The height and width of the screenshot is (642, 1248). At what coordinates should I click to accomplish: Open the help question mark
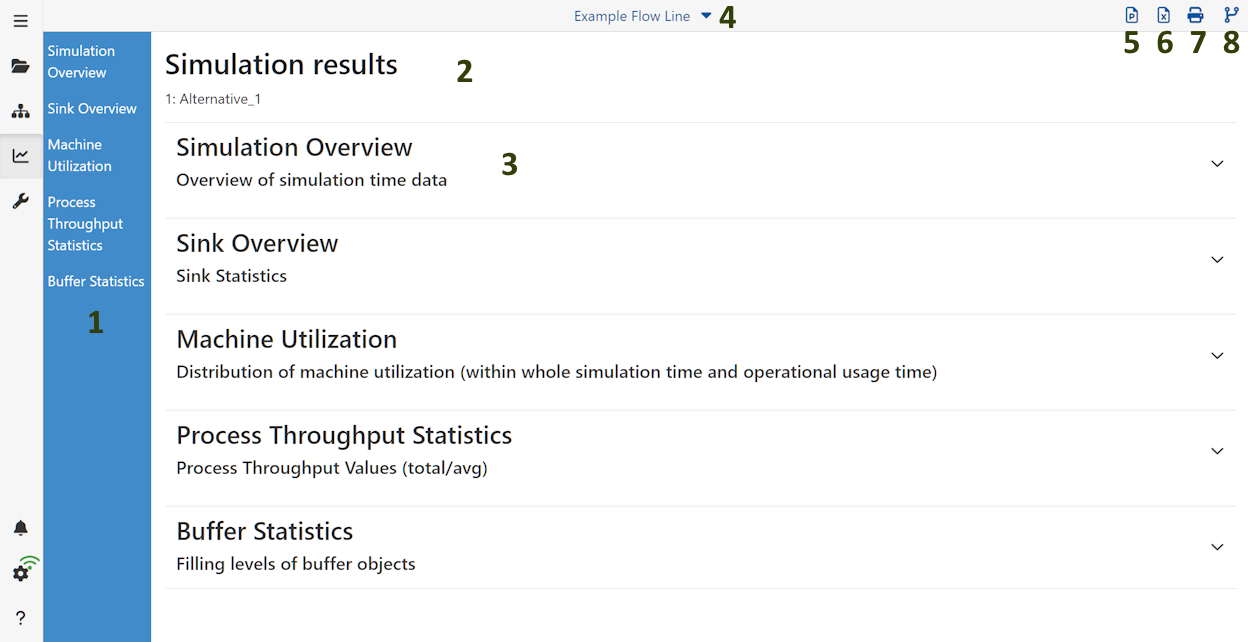(20, 617)
